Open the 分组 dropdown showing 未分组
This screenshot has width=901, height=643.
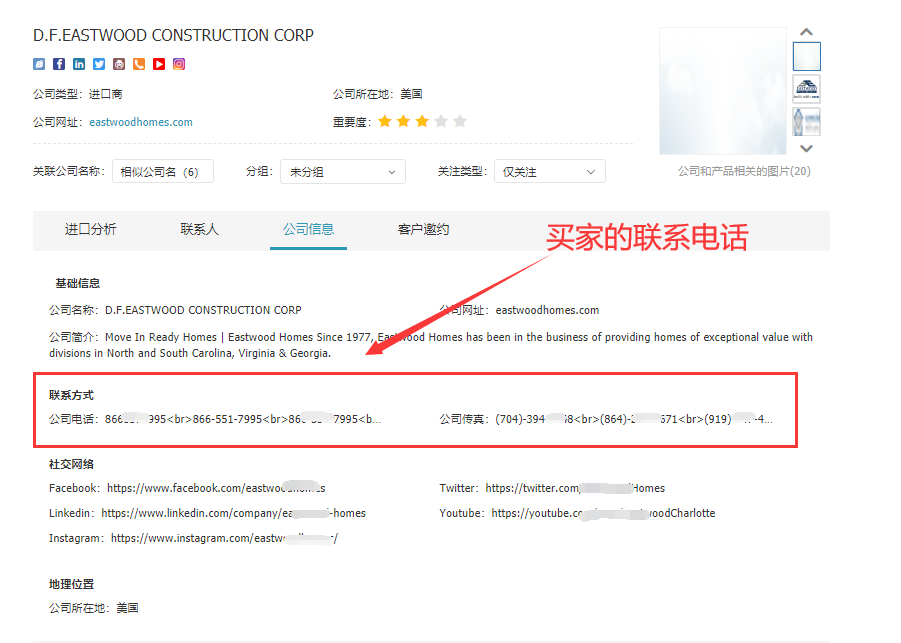tap(343, 172)
